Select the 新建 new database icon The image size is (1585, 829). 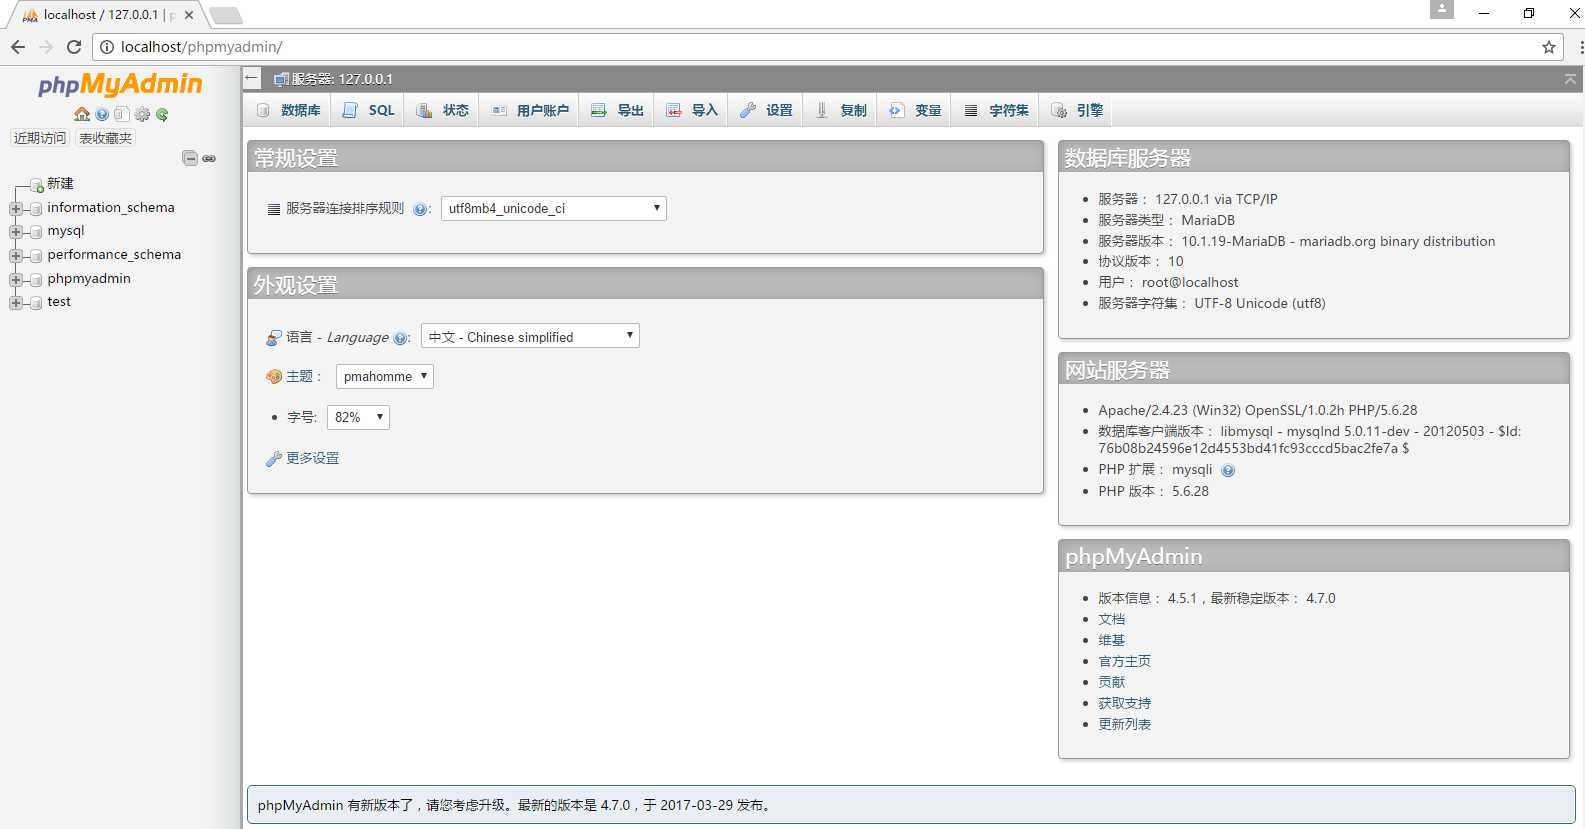pos(36,185)
